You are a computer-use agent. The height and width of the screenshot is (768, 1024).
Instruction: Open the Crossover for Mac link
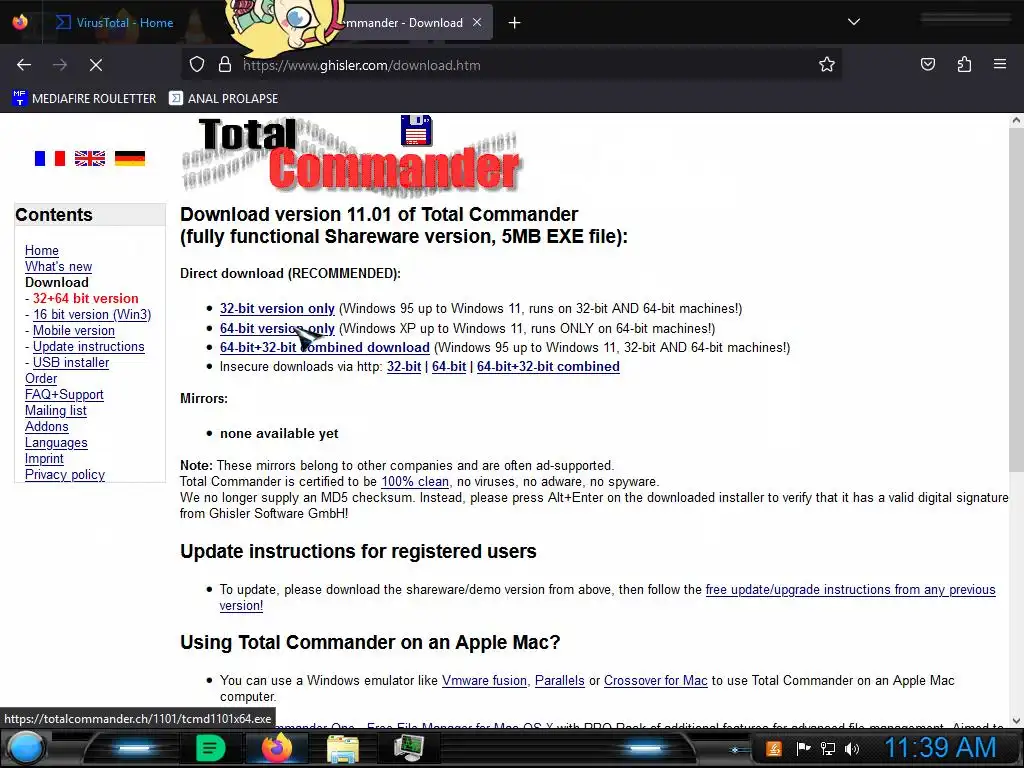click(x=656, y=680)
